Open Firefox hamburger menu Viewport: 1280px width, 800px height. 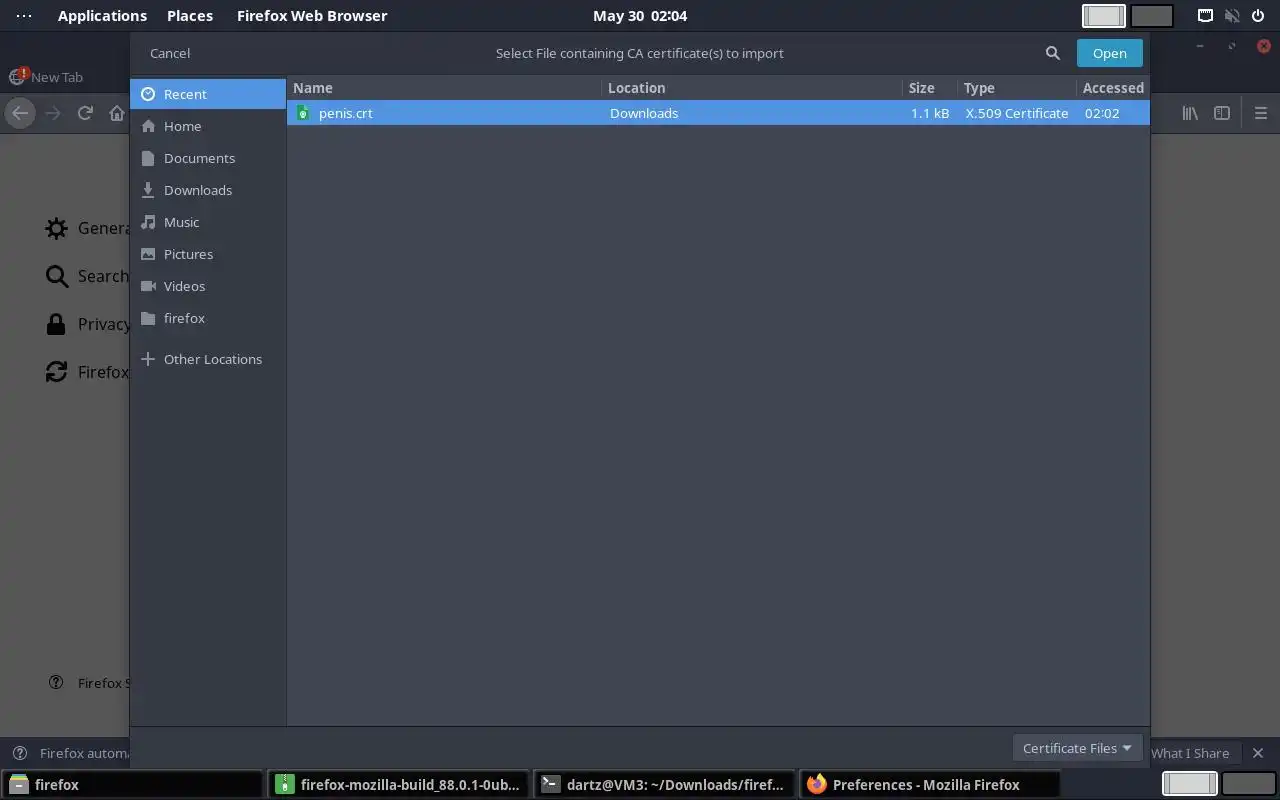coord(1260,113)
